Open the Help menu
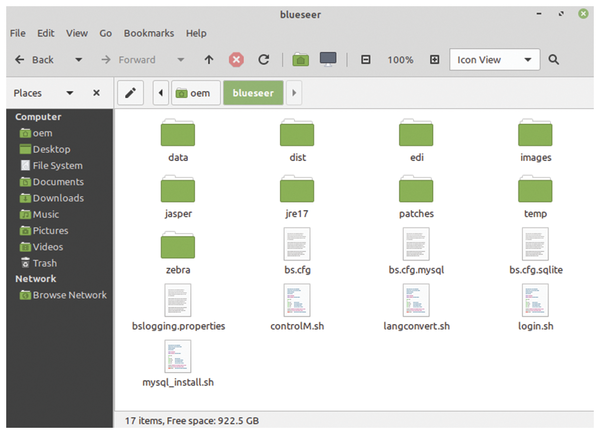 pos(196,33)
